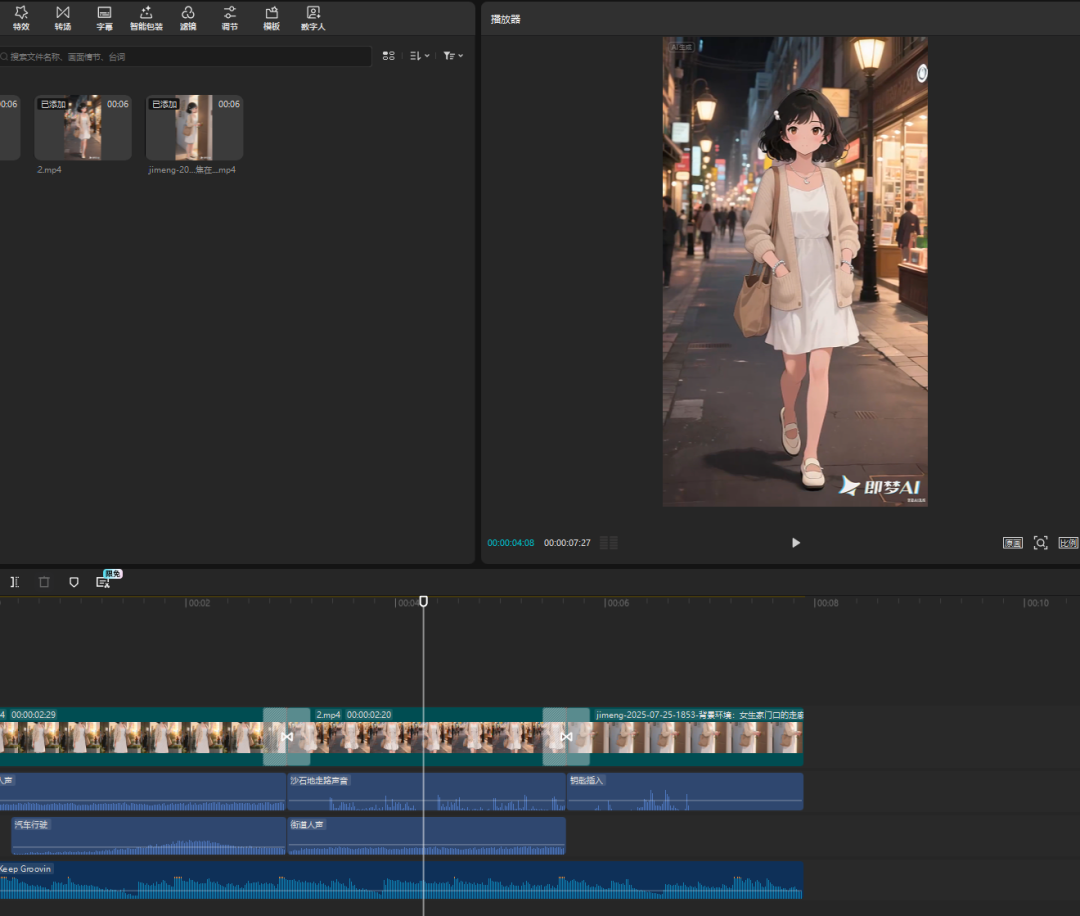Click the preview zoom fit icon
The image size is (1080, 916).
(x=1040, y=543)
